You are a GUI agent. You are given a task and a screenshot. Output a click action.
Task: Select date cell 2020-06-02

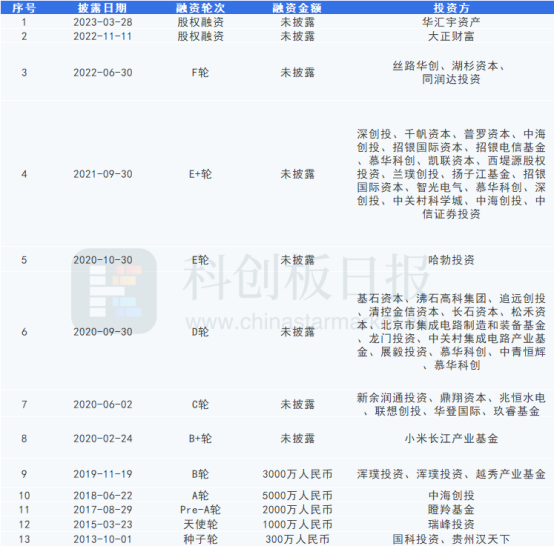pos(103,404)
